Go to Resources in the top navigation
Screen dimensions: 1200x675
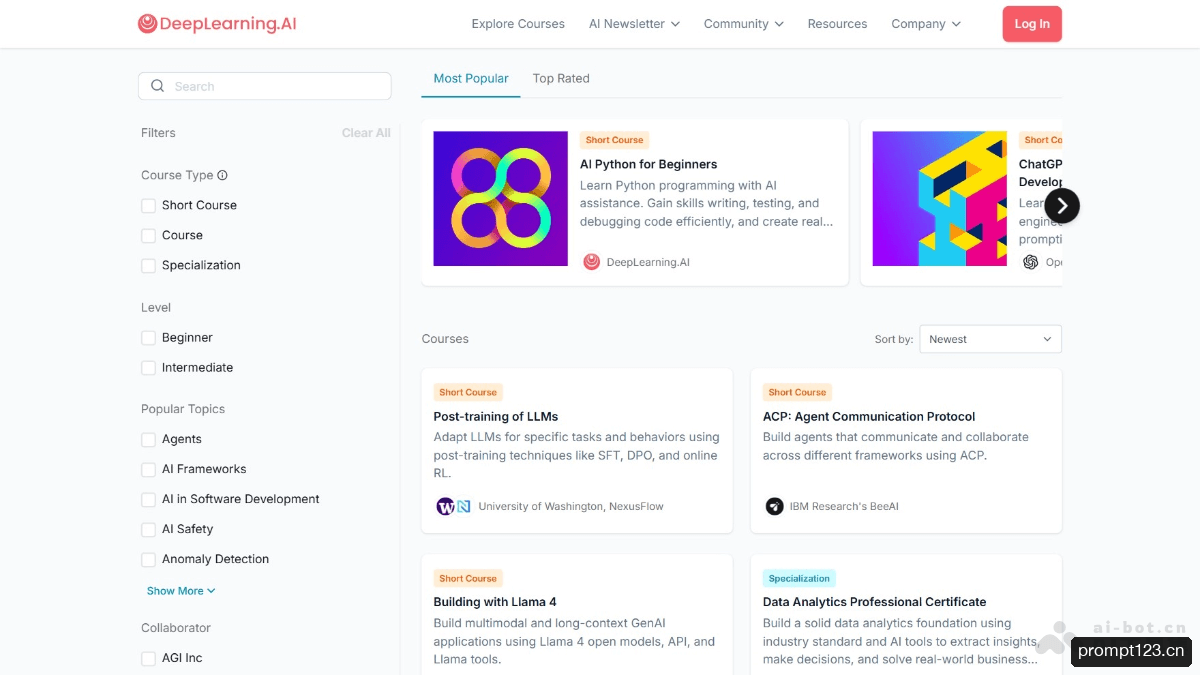[837, 24]
